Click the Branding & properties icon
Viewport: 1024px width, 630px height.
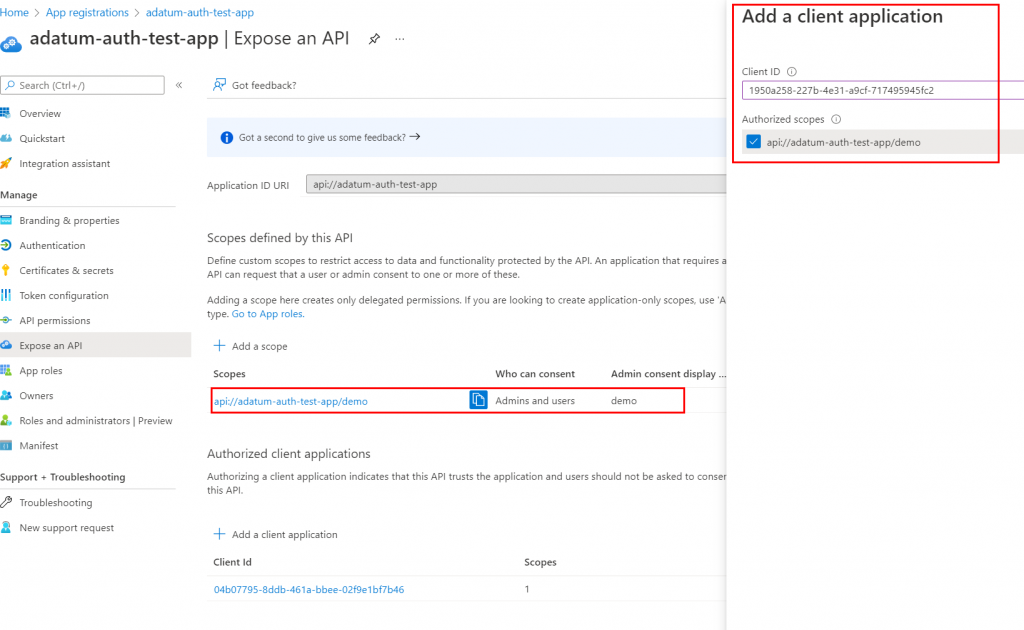click(x=6, y=220)
